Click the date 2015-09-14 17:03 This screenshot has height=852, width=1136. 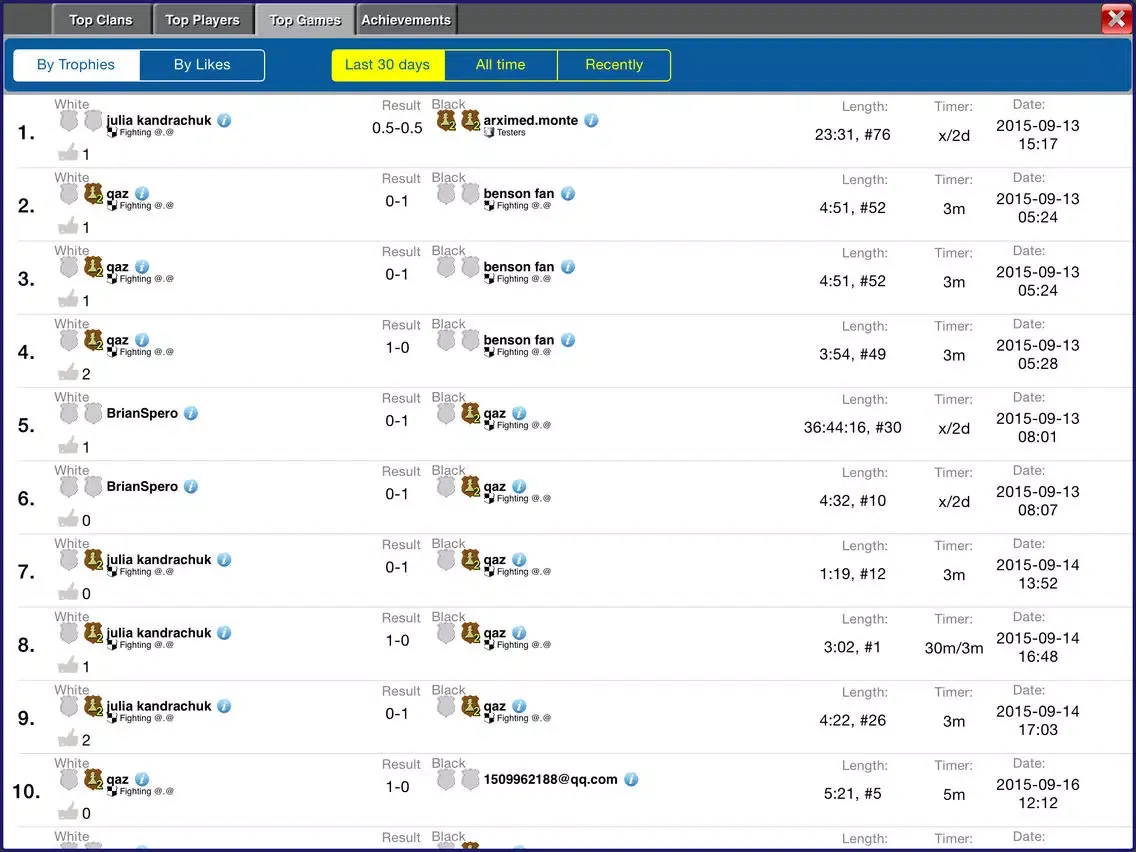1037,720
